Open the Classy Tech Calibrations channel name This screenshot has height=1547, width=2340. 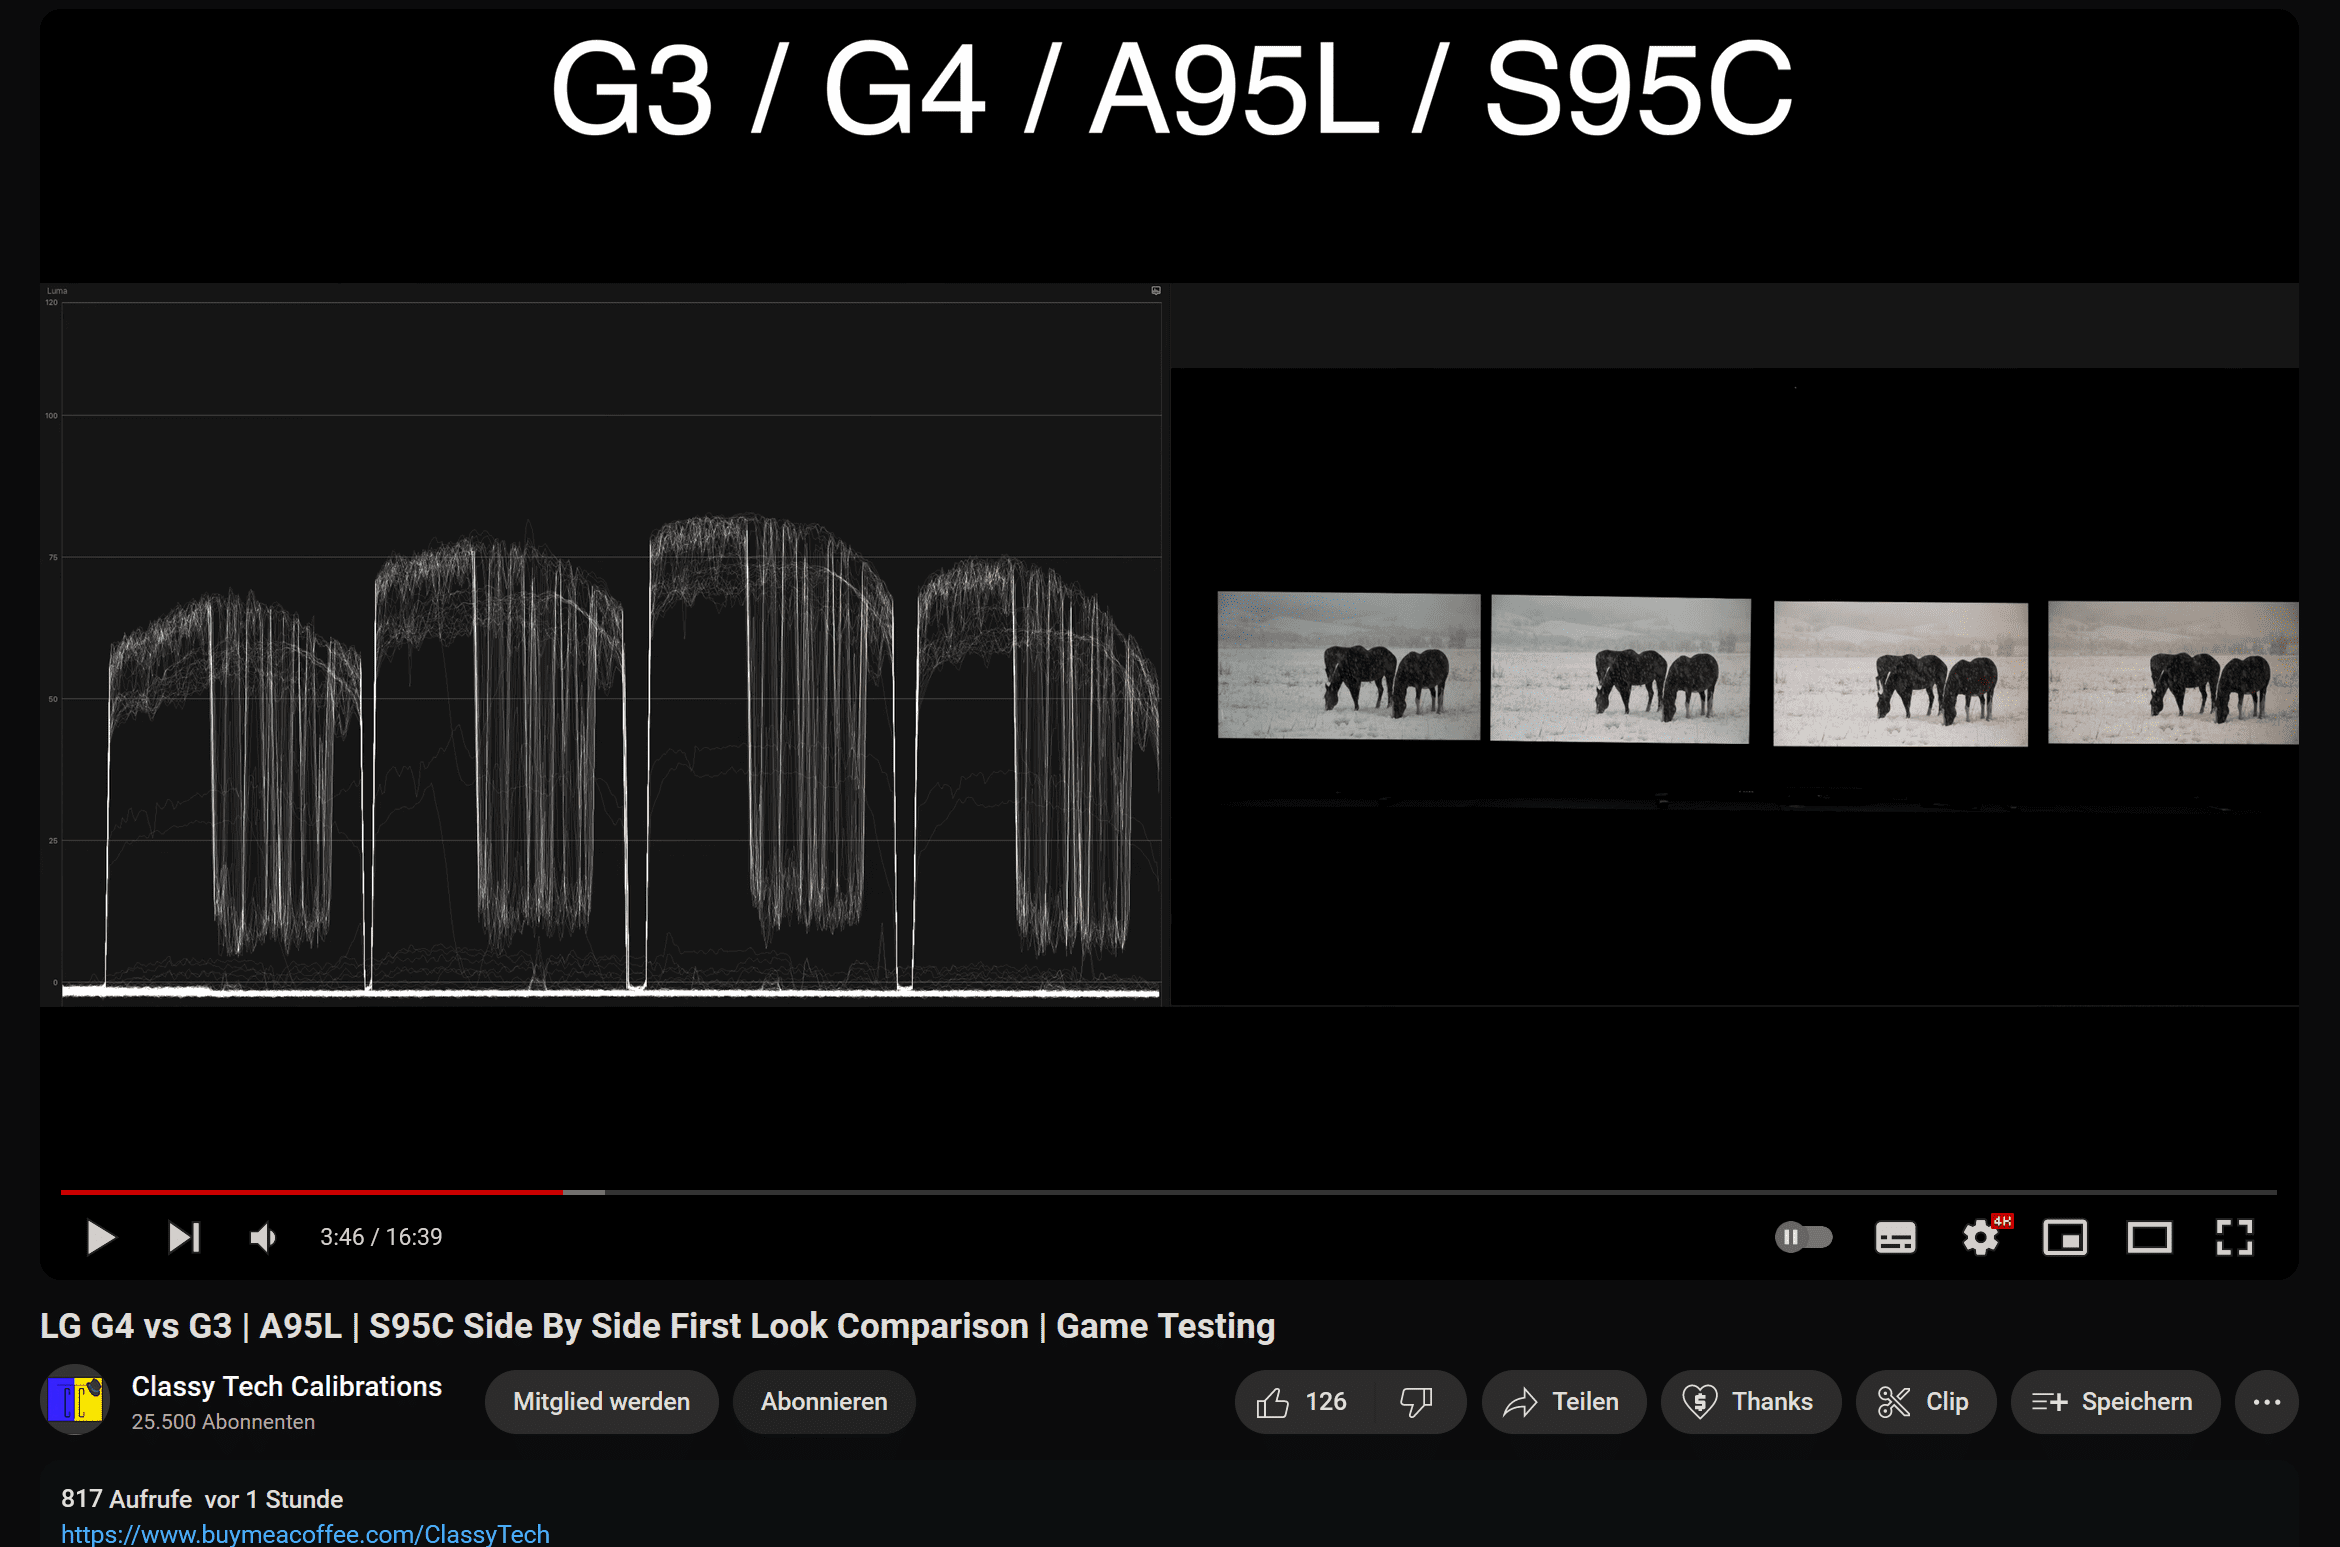287,1386
